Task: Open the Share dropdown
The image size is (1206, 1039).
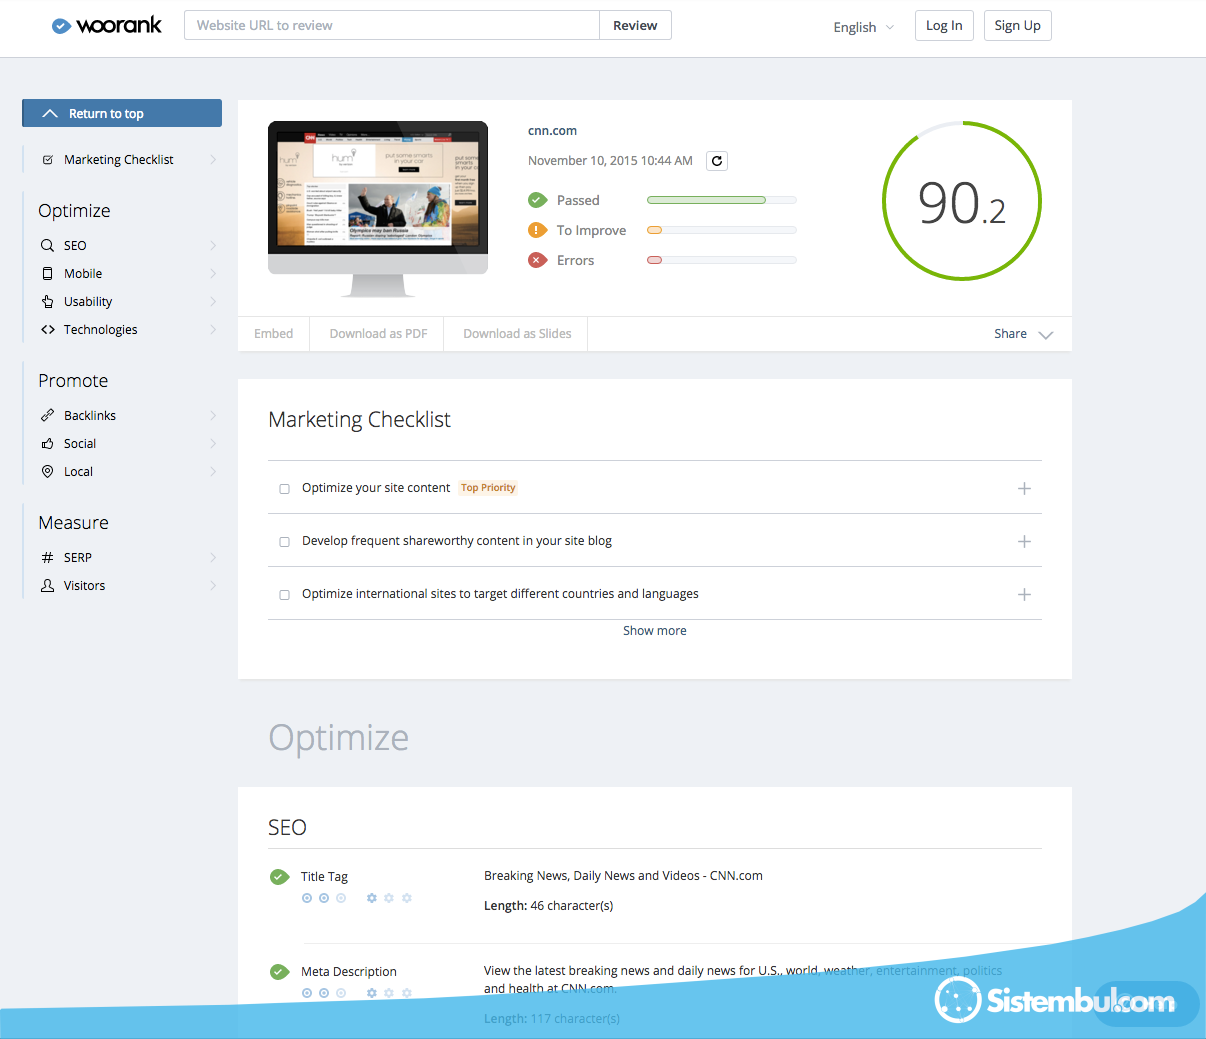Action: pyautogui.click(x=1023, y=334)
